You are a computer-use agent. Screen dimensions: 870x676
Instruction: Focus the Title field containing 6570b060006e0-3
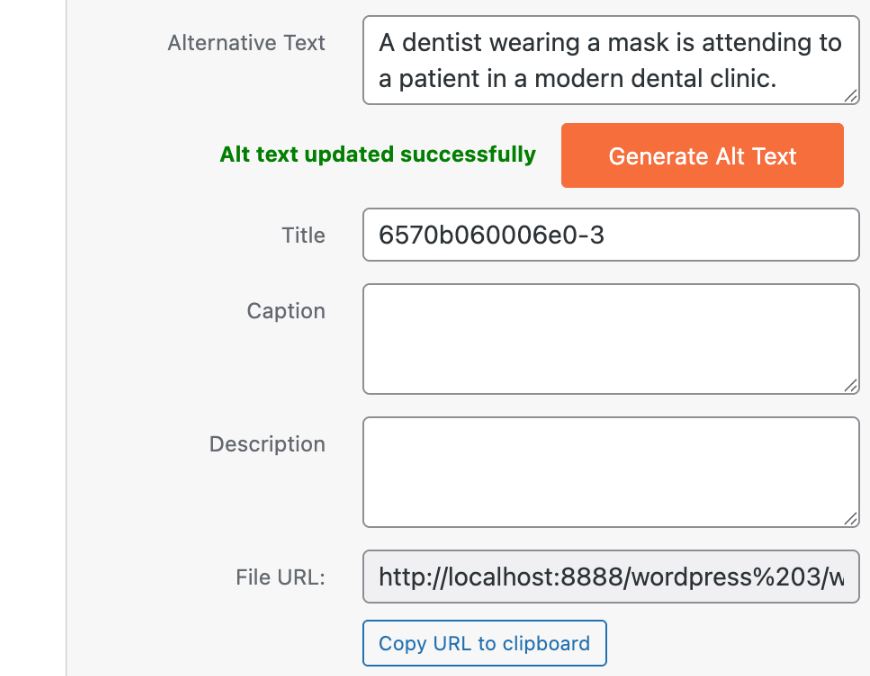click(x=611, y=235)
